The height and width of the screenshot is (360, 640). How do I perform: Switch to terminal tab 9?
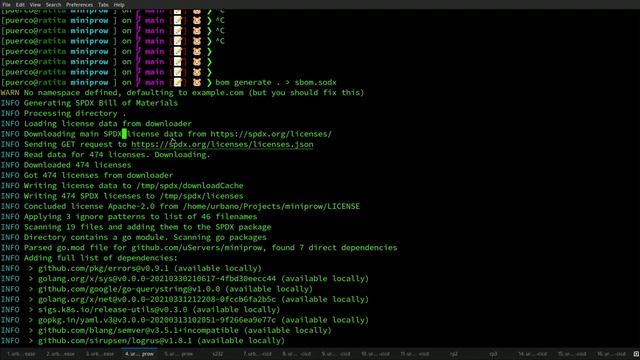pyautogui.click(x=336, y=354)
